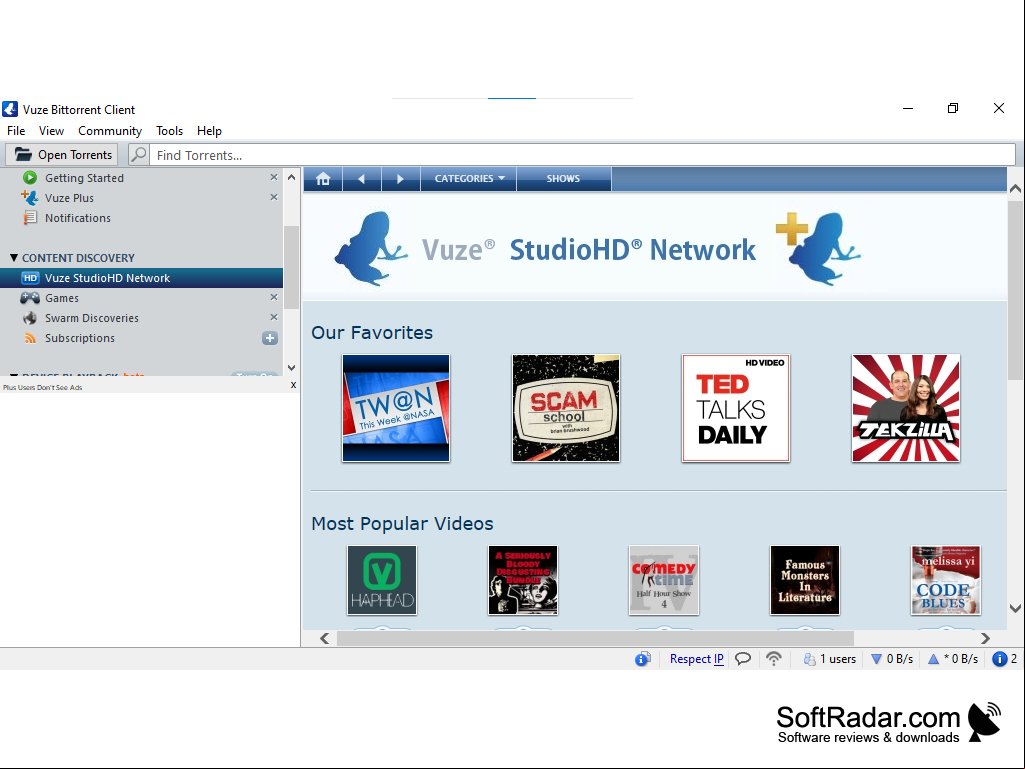The image size is (1025, 769).
Task: Close the Vuze Plus sidebar entry
Action: pos(274,197)
